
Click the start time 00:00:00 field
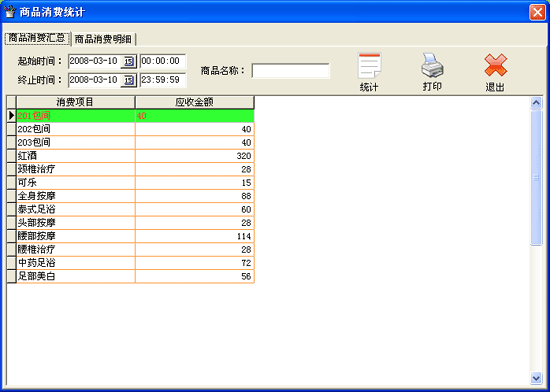(x=163, y=61)
